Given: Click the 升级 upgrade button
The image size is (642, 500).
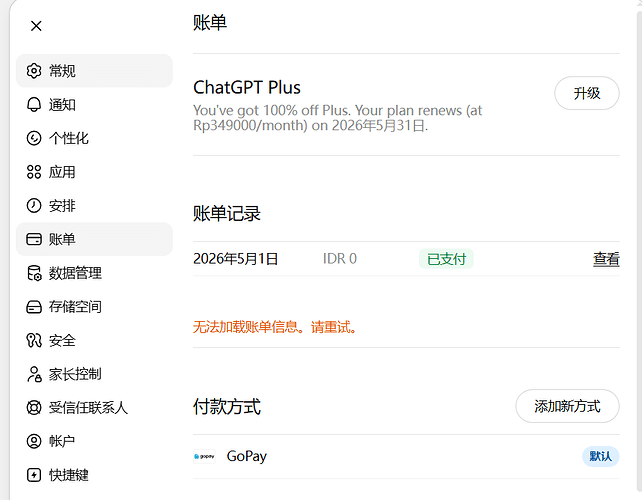Looking at the screenshot, I should pyautogui.click(x=587, y=93).
